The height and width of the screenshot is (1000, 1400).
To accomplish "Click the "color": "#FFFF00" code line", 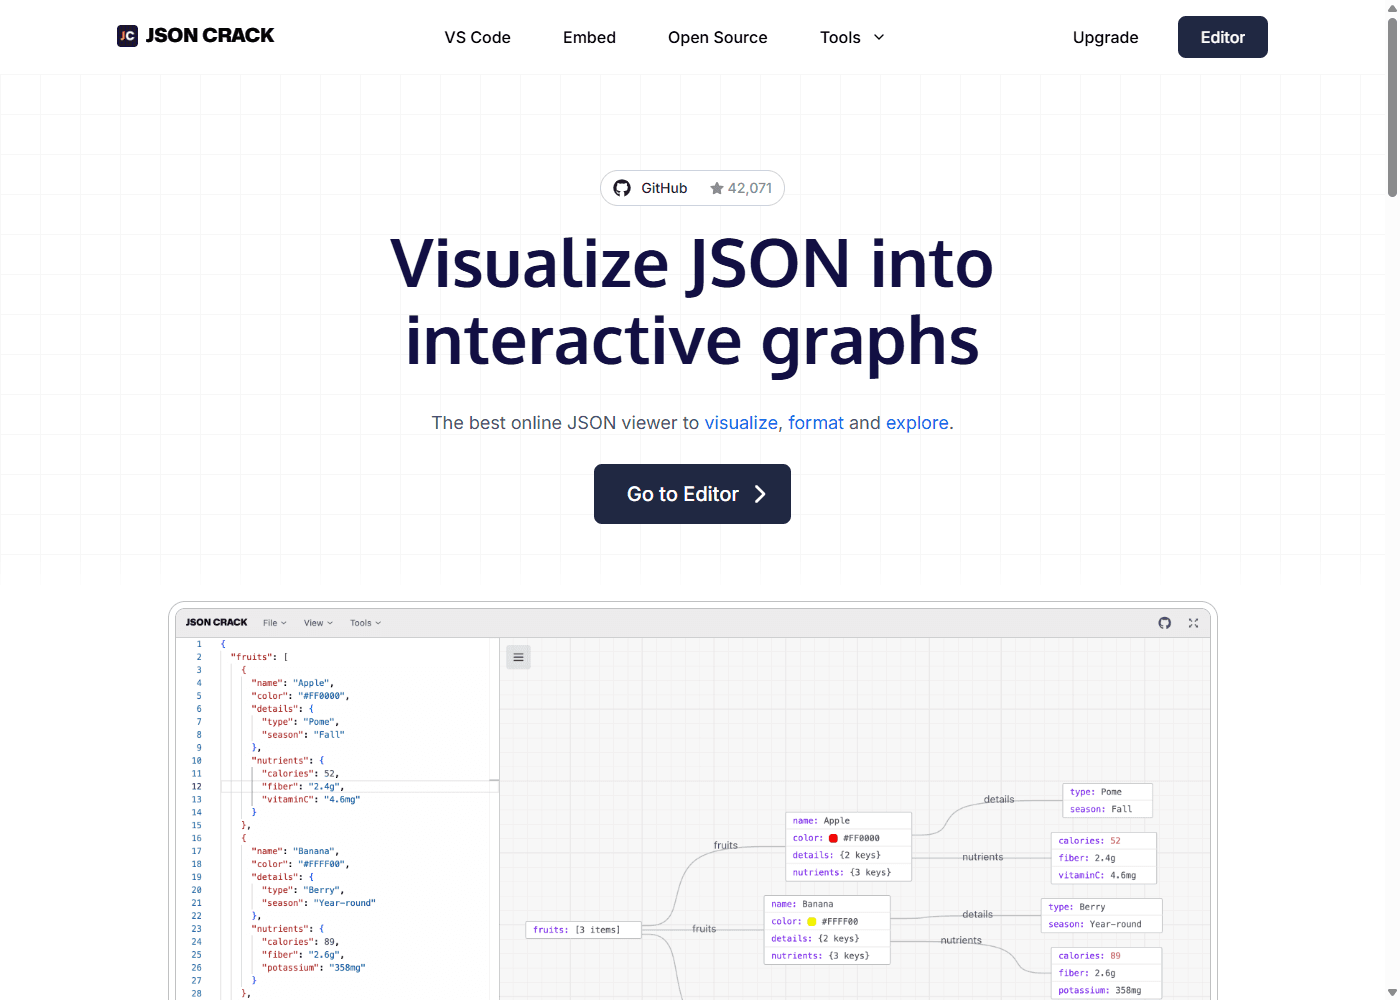I will click(301, 864).
